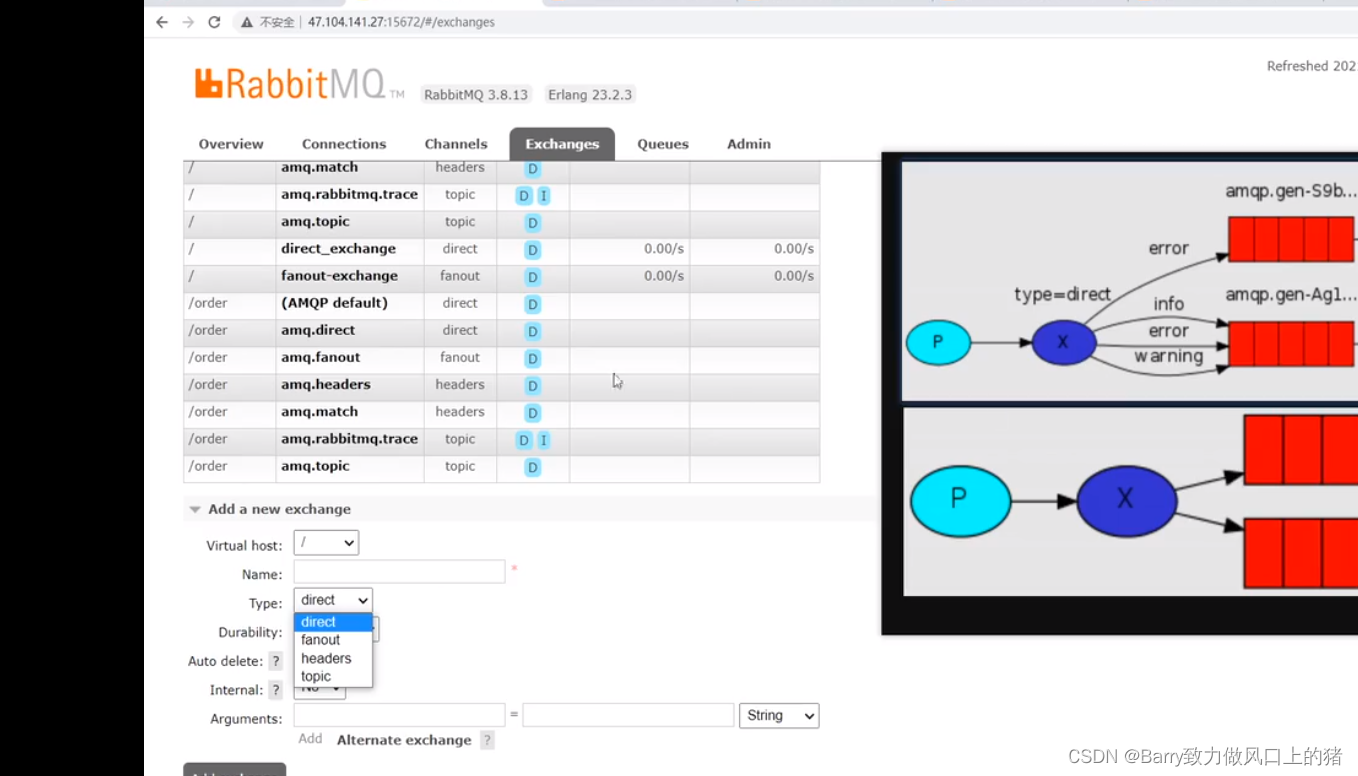Click D badge in /order amq.rabbitmq.trace row
The height and width of the screenshot is (776, 1358).
click(x=523, y=440)
